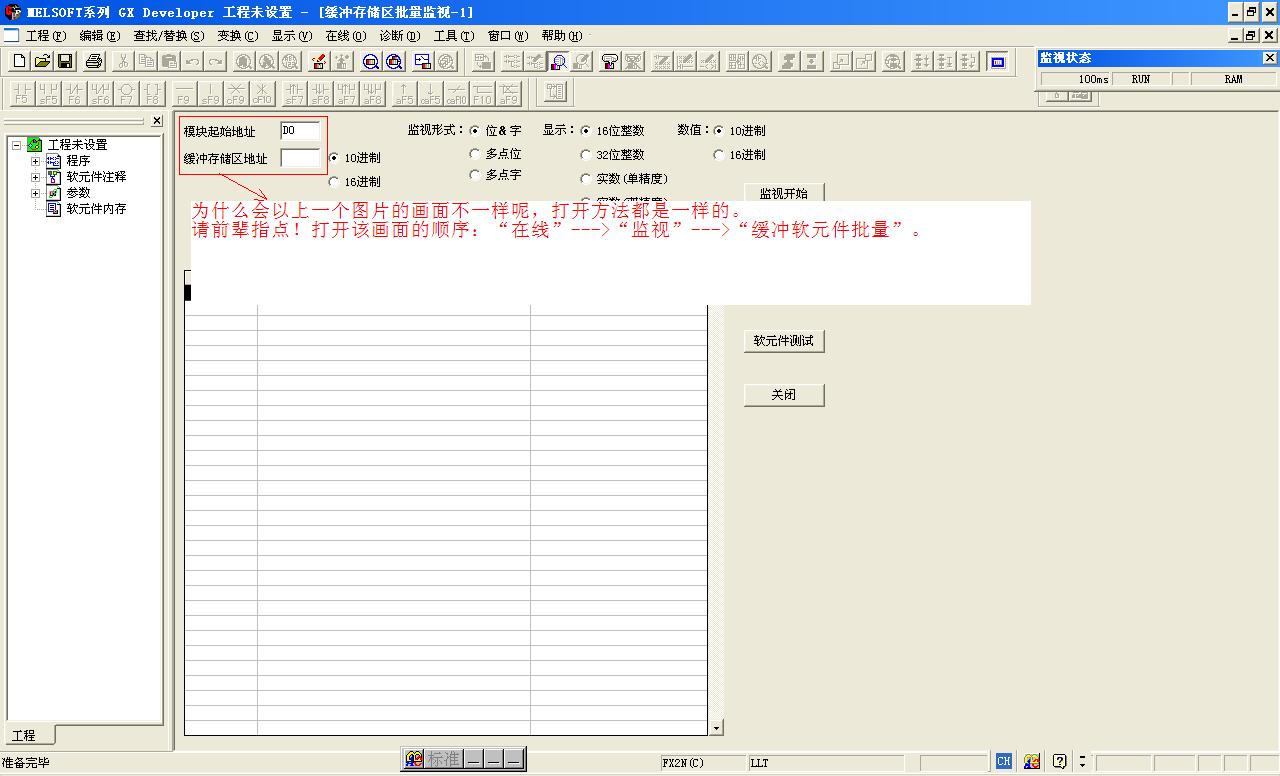
Task: Open the 在线(O) menu
Action: 345,36
